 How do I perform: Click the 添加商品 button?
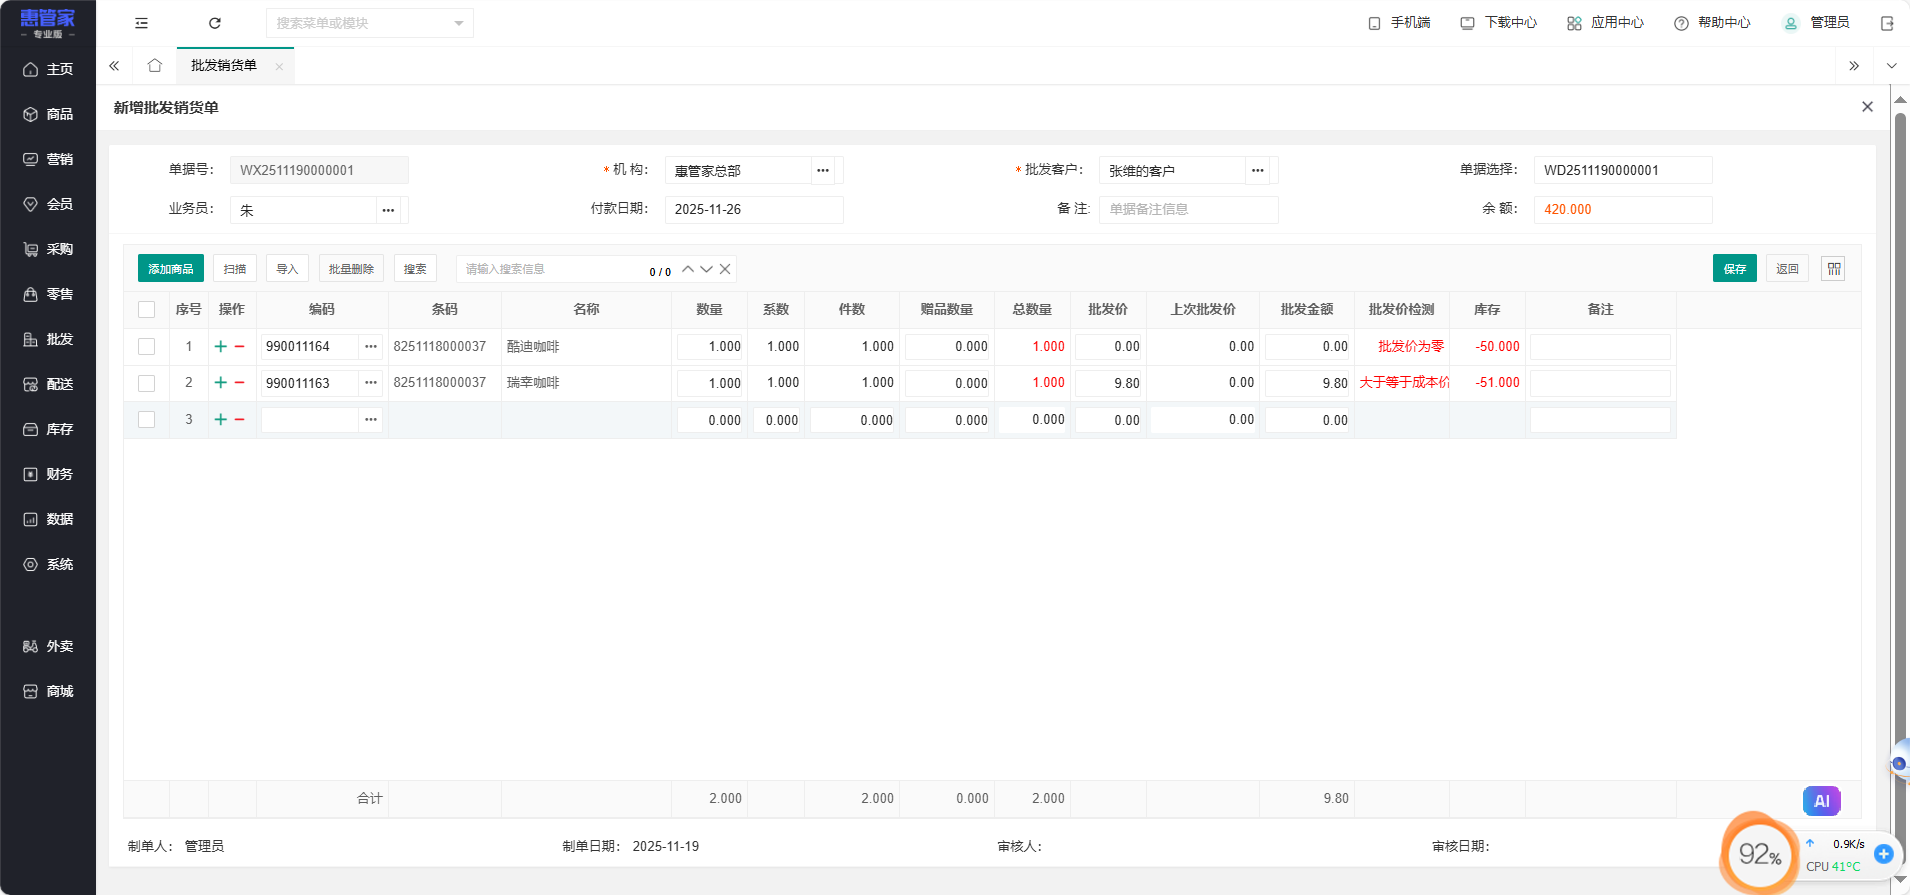pos(171,269)
